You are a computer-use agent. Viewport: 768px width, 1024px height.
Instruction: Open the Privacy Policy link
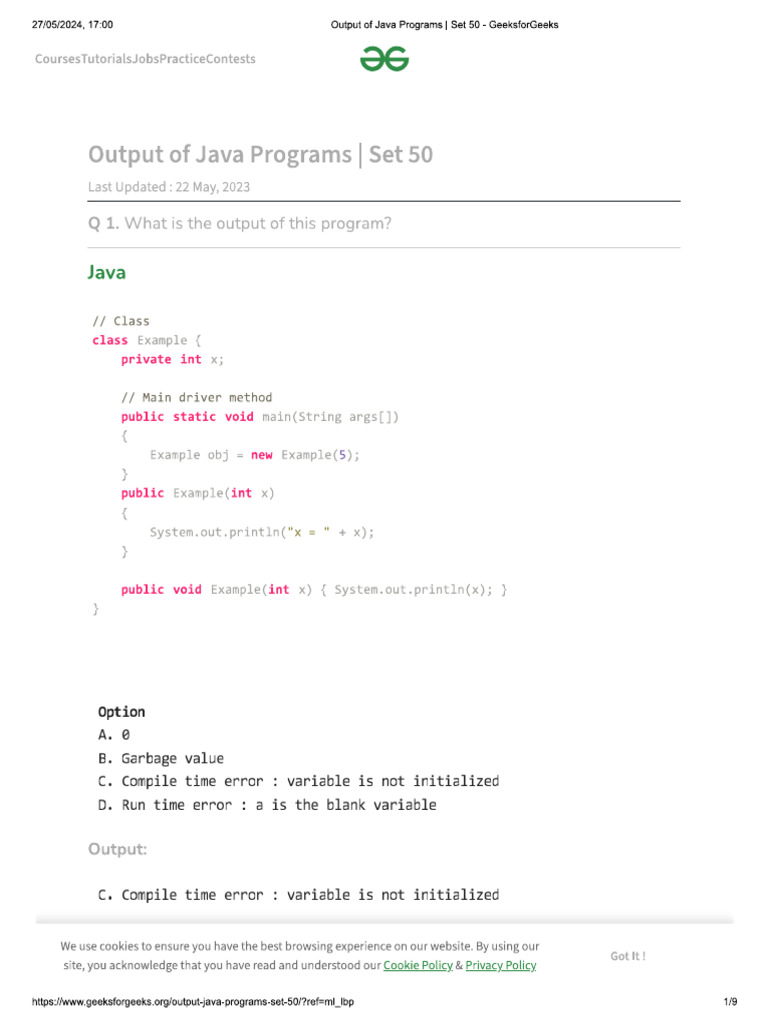[x=500, y=966]
